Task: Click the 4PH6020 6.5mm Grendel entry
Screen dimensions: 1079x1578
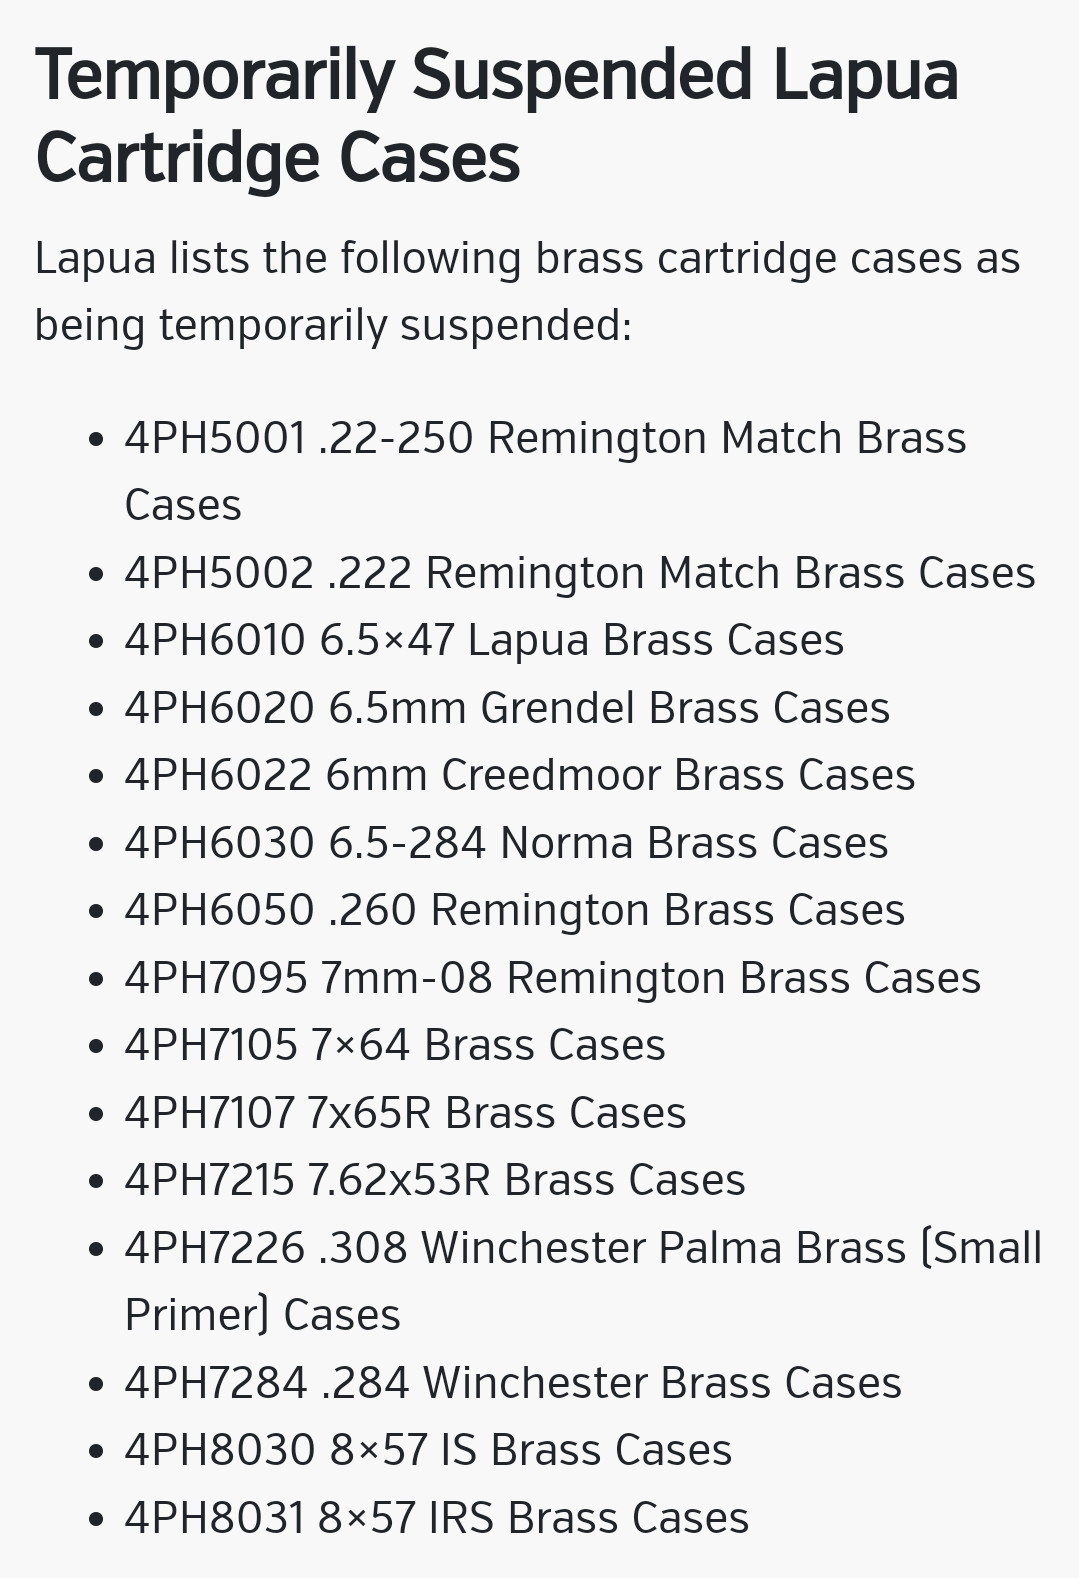Action: click(507, 708)
